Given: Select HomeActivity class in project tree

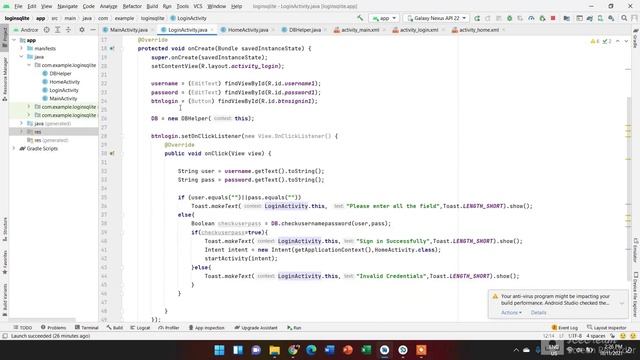Looking at the screenshot, I should coord(64,82).
